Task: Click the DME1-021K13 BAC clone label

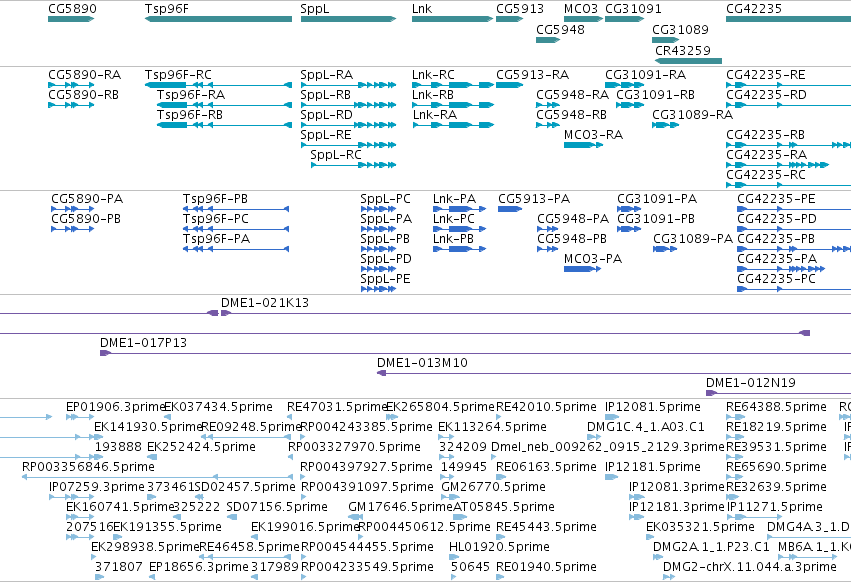Action: coord(265,303)
